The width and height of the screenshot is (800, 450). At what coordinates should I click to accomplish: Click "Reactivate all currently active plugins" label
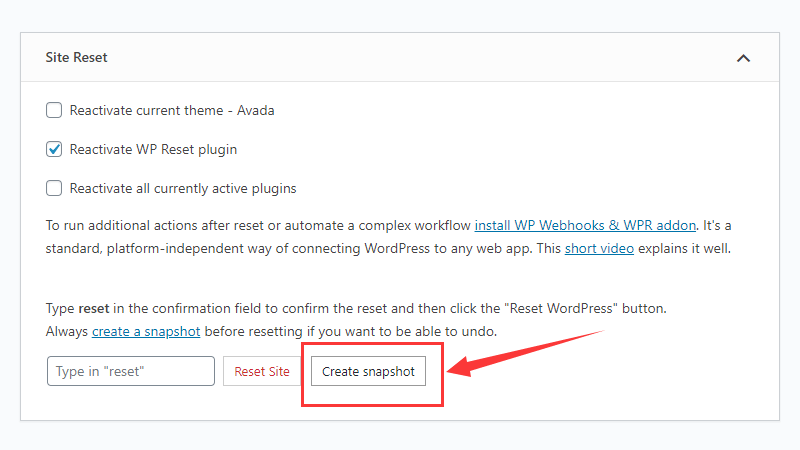[182, 188]
